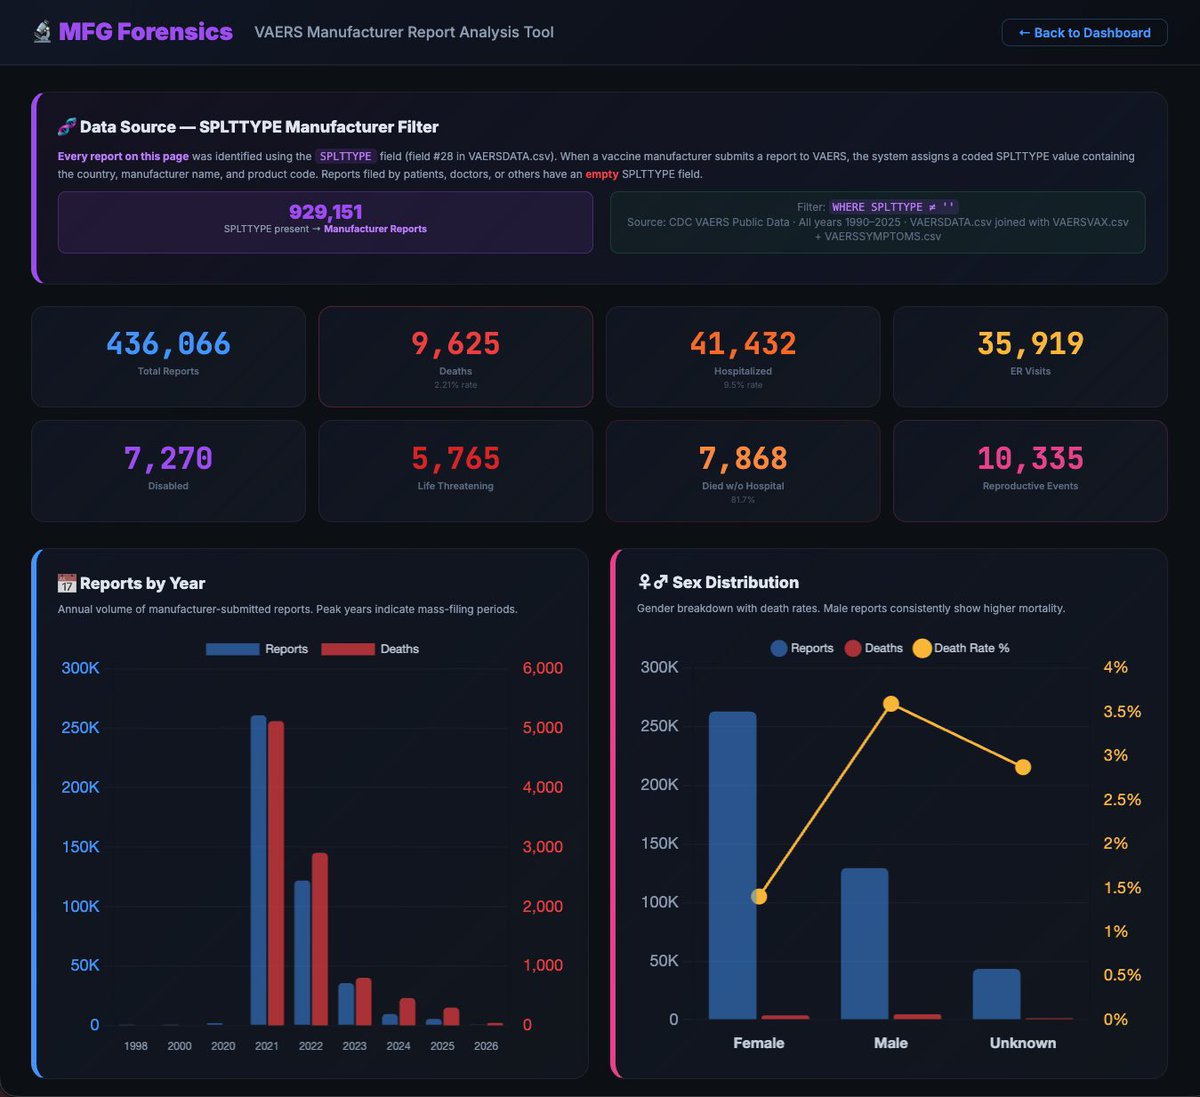Select the 436,066 Total Reports card
This screenshot has height=1097, width=1200.
[x=168, y=356]
